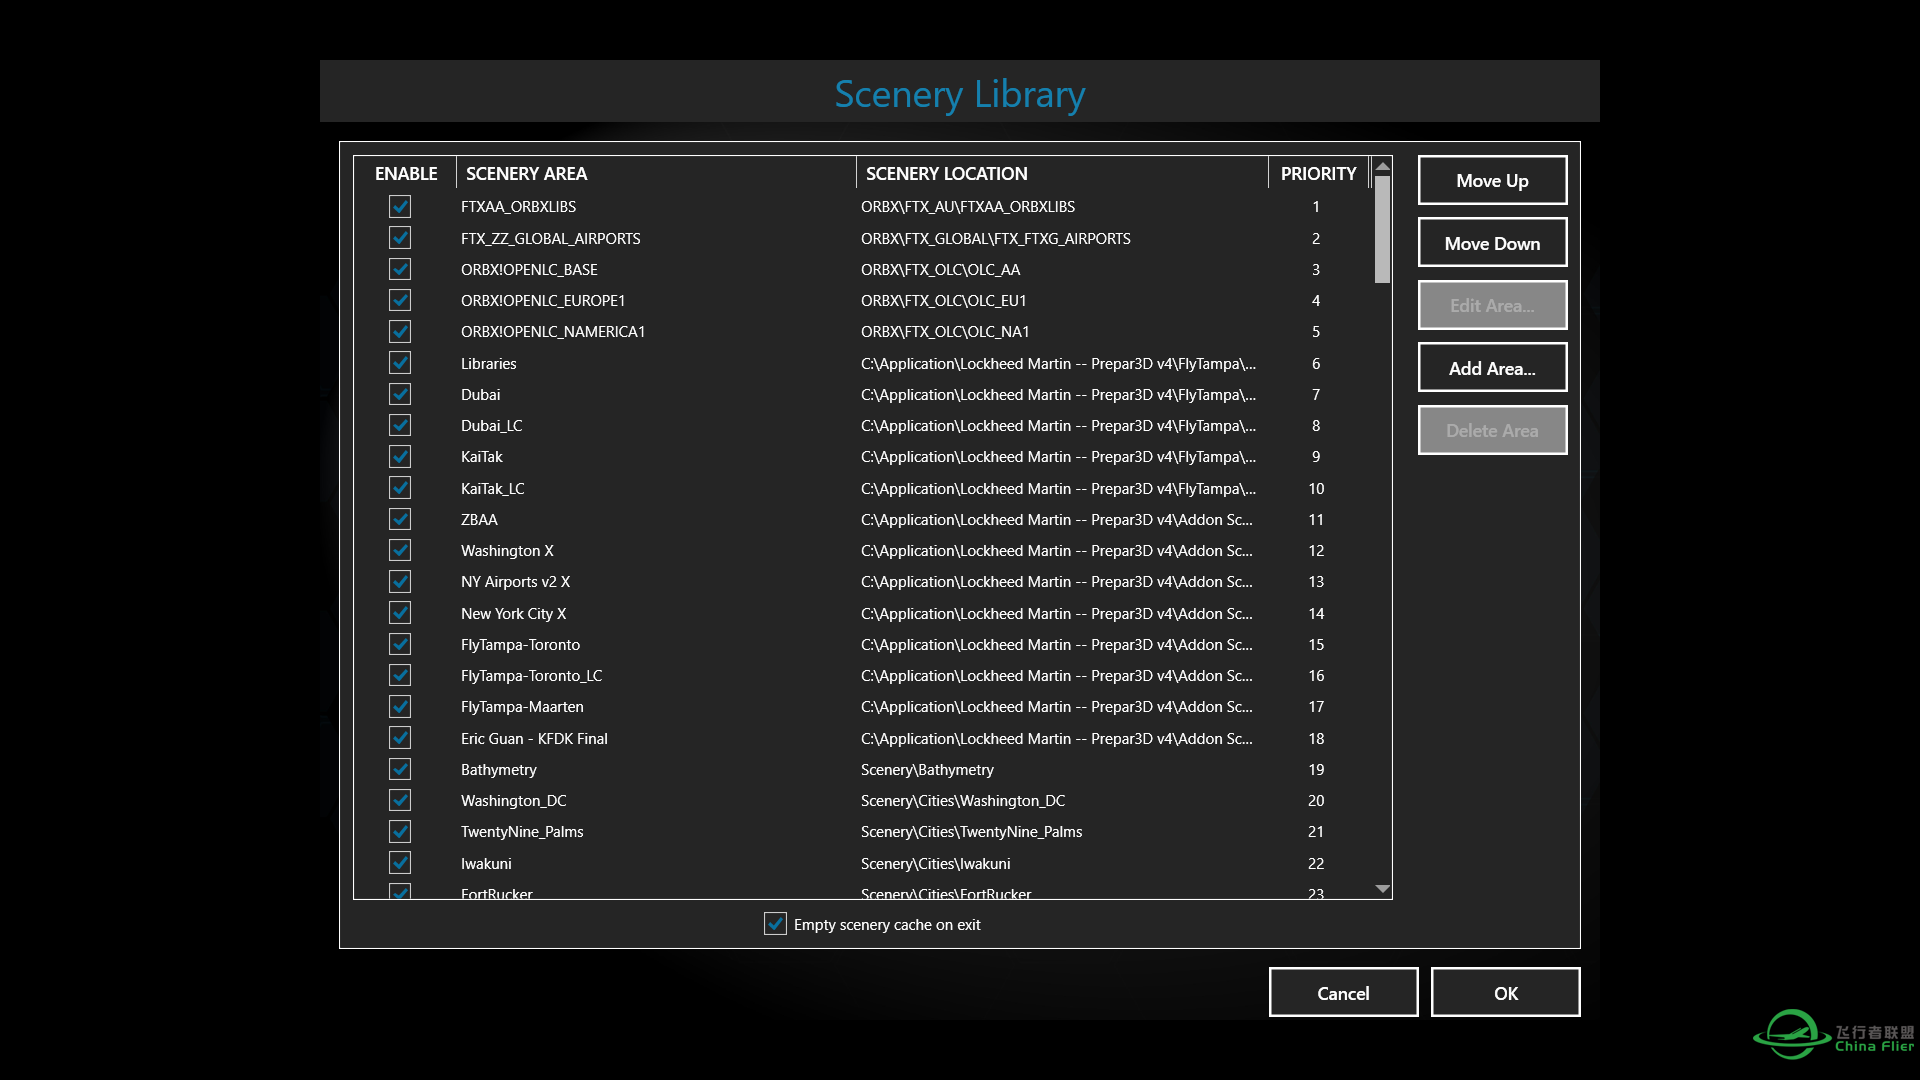Toggle Empty scenery cache on exit
The height and width of the screenshot is (1080, 1920).
[775, 924]
